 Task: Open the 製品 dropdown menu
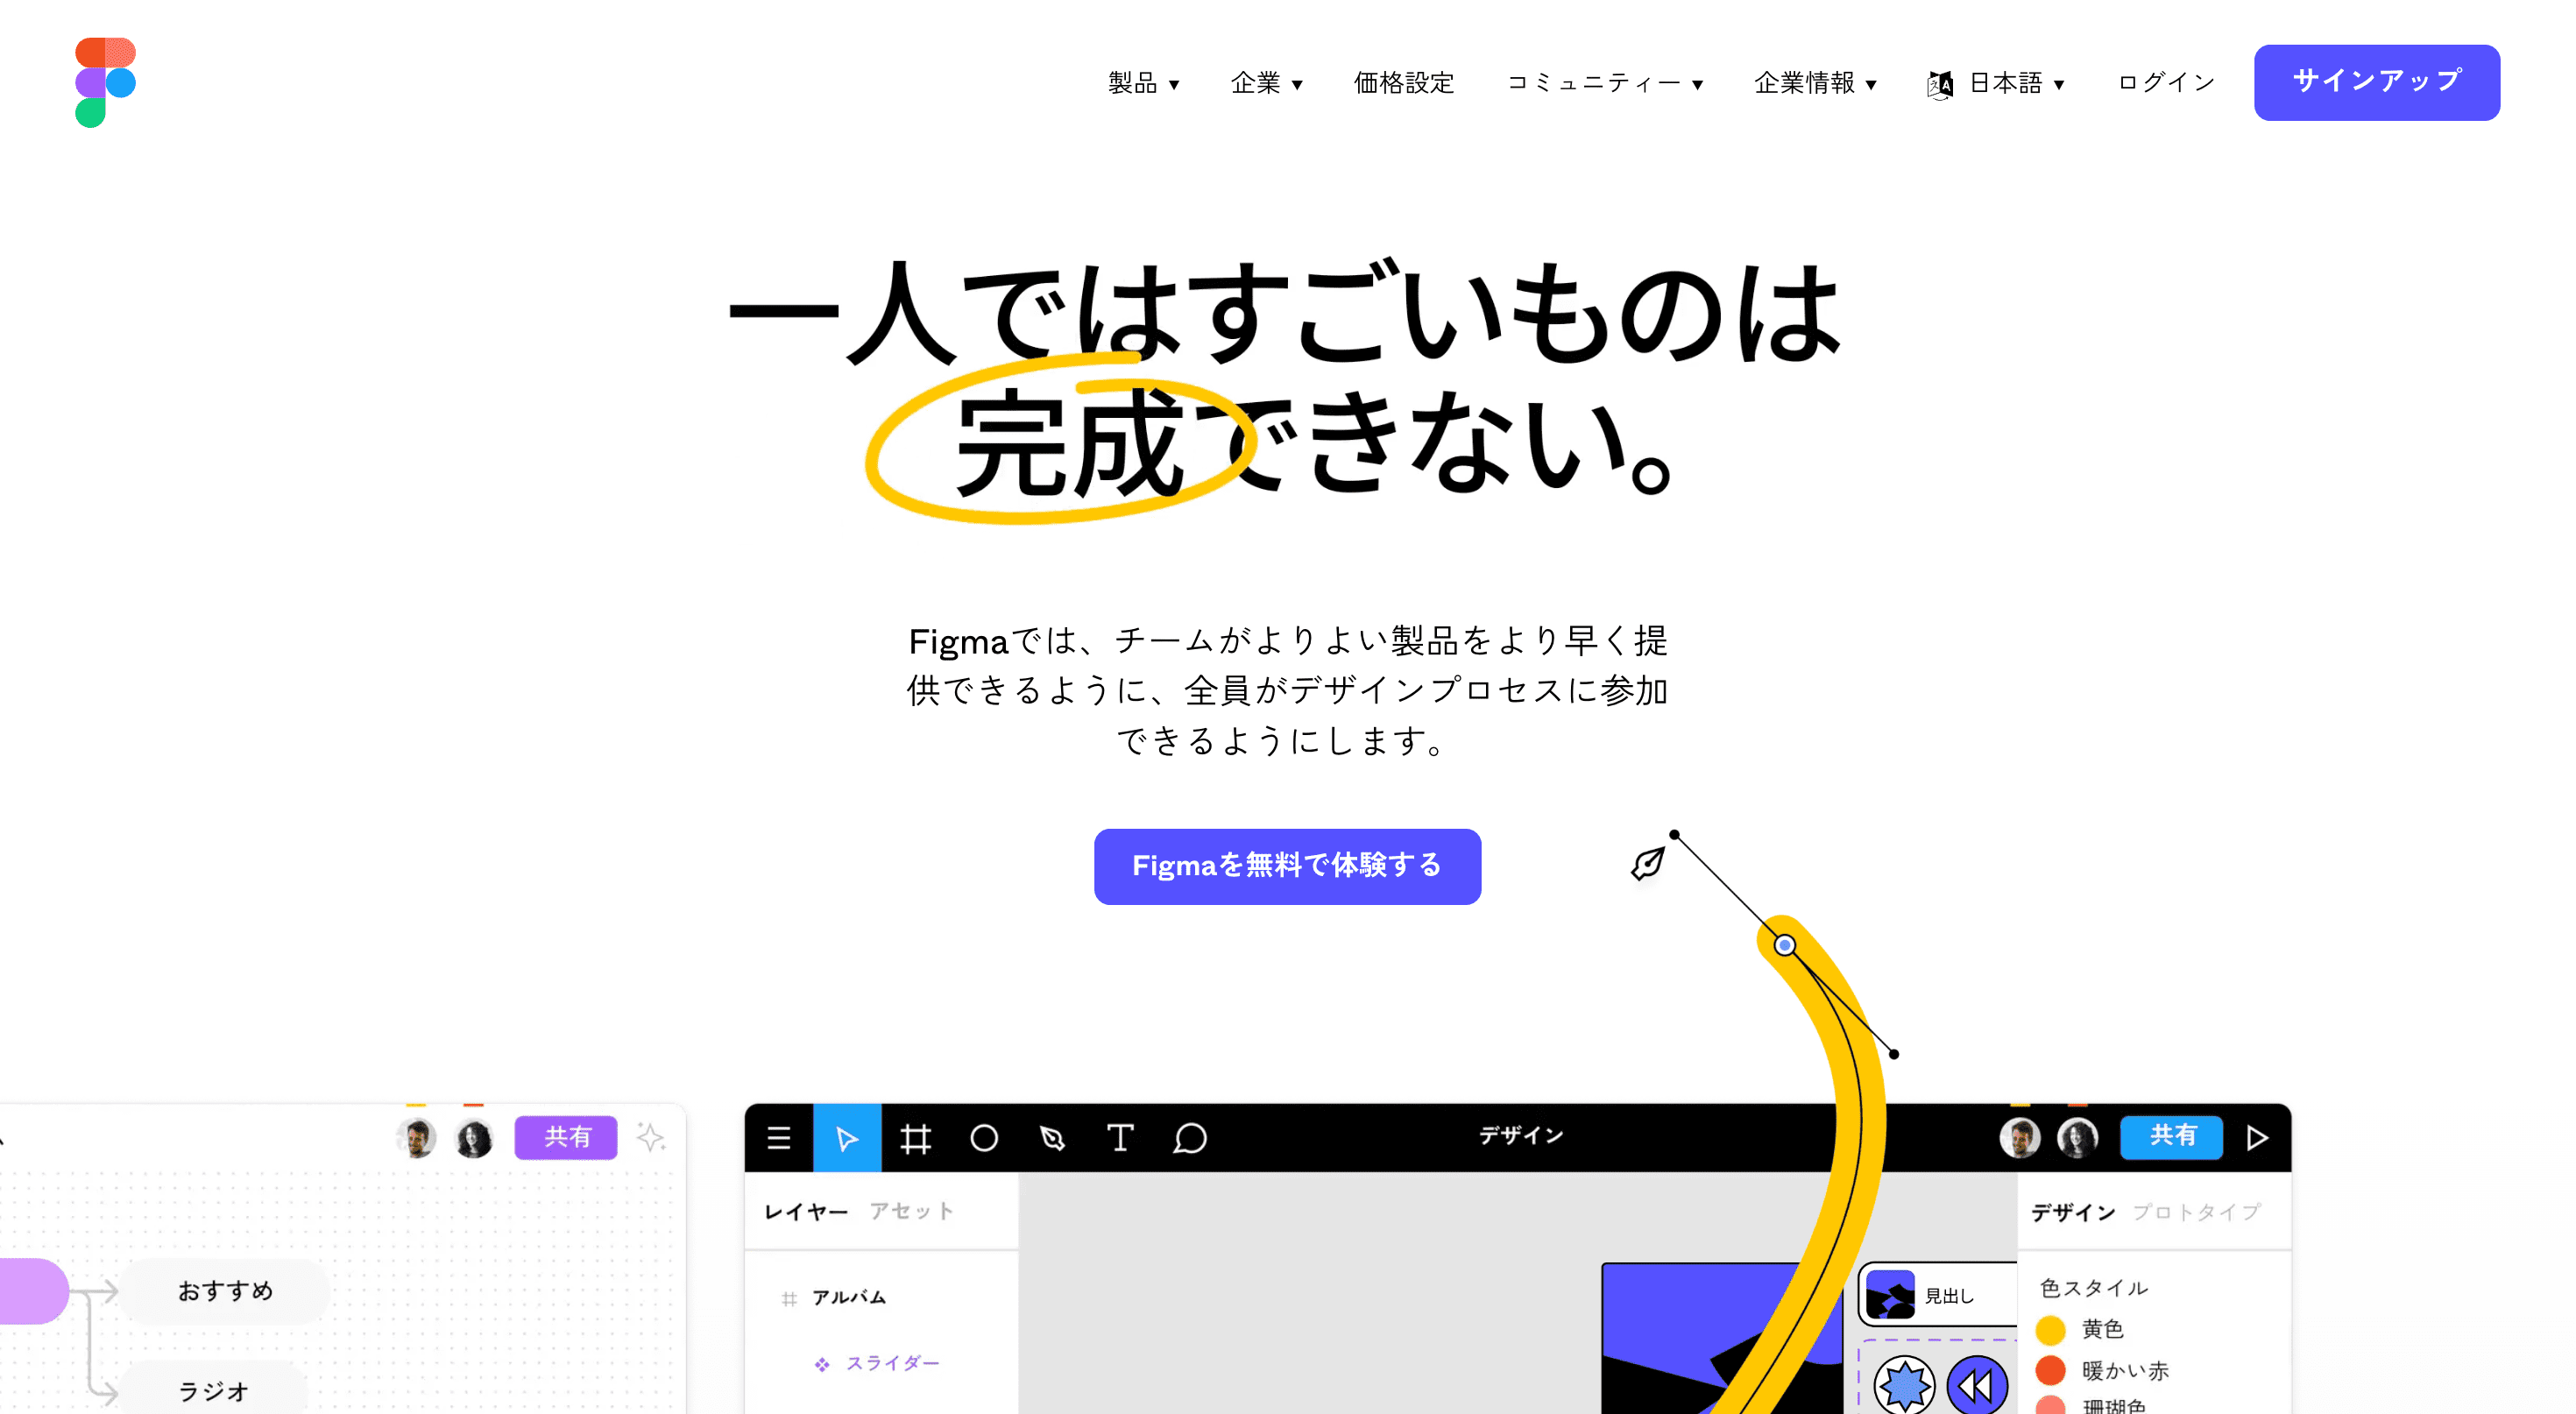click(1143, 83)
